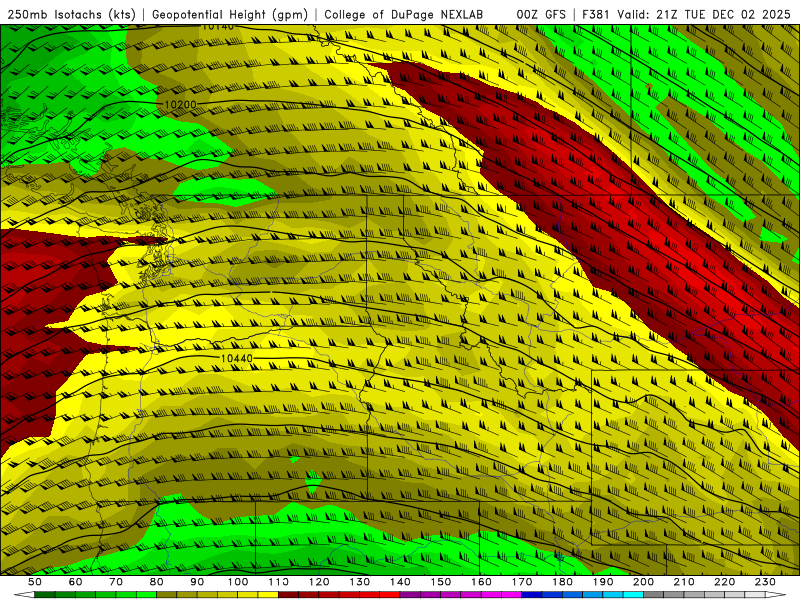Click the cyan legend swatch before 200

click(x=633, y=594)
